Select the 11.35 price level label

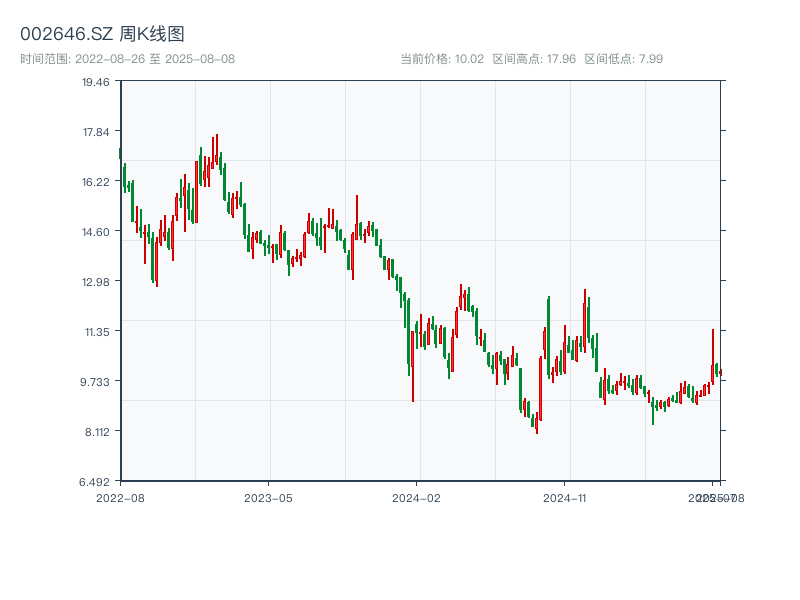[x=96, y=331]
